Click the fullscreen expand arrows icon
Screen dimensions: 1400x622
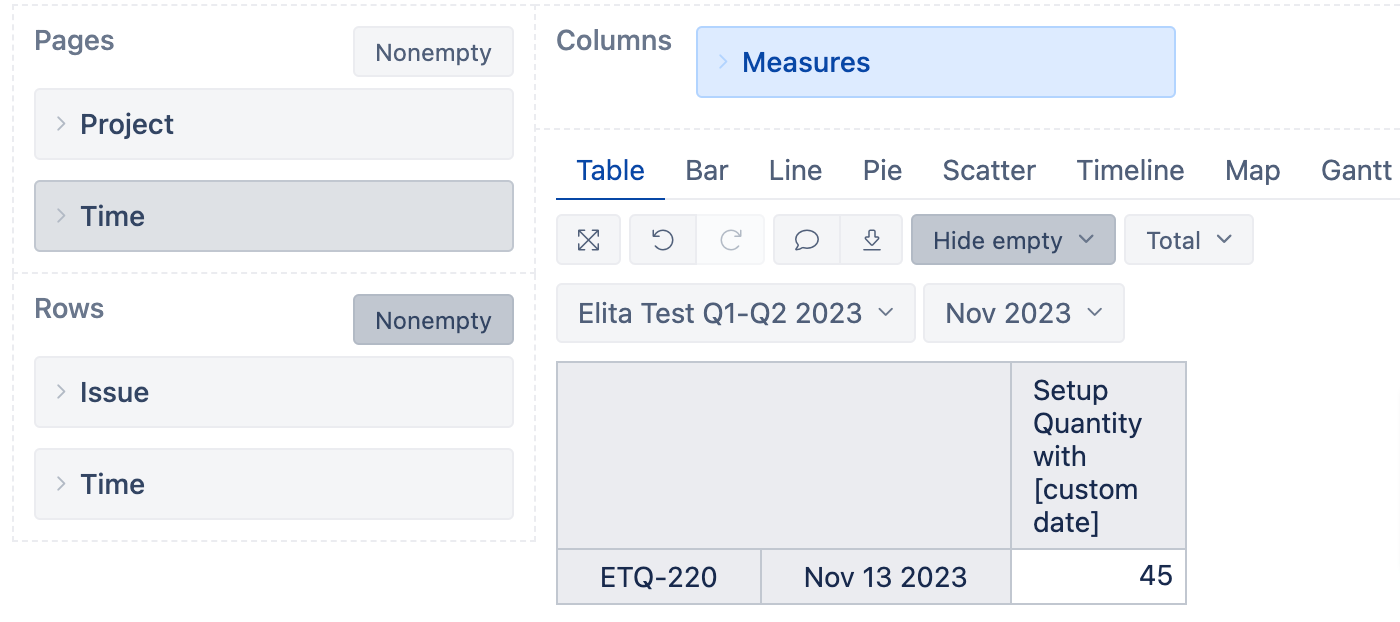pyautogui.click(x=588, y=240)
